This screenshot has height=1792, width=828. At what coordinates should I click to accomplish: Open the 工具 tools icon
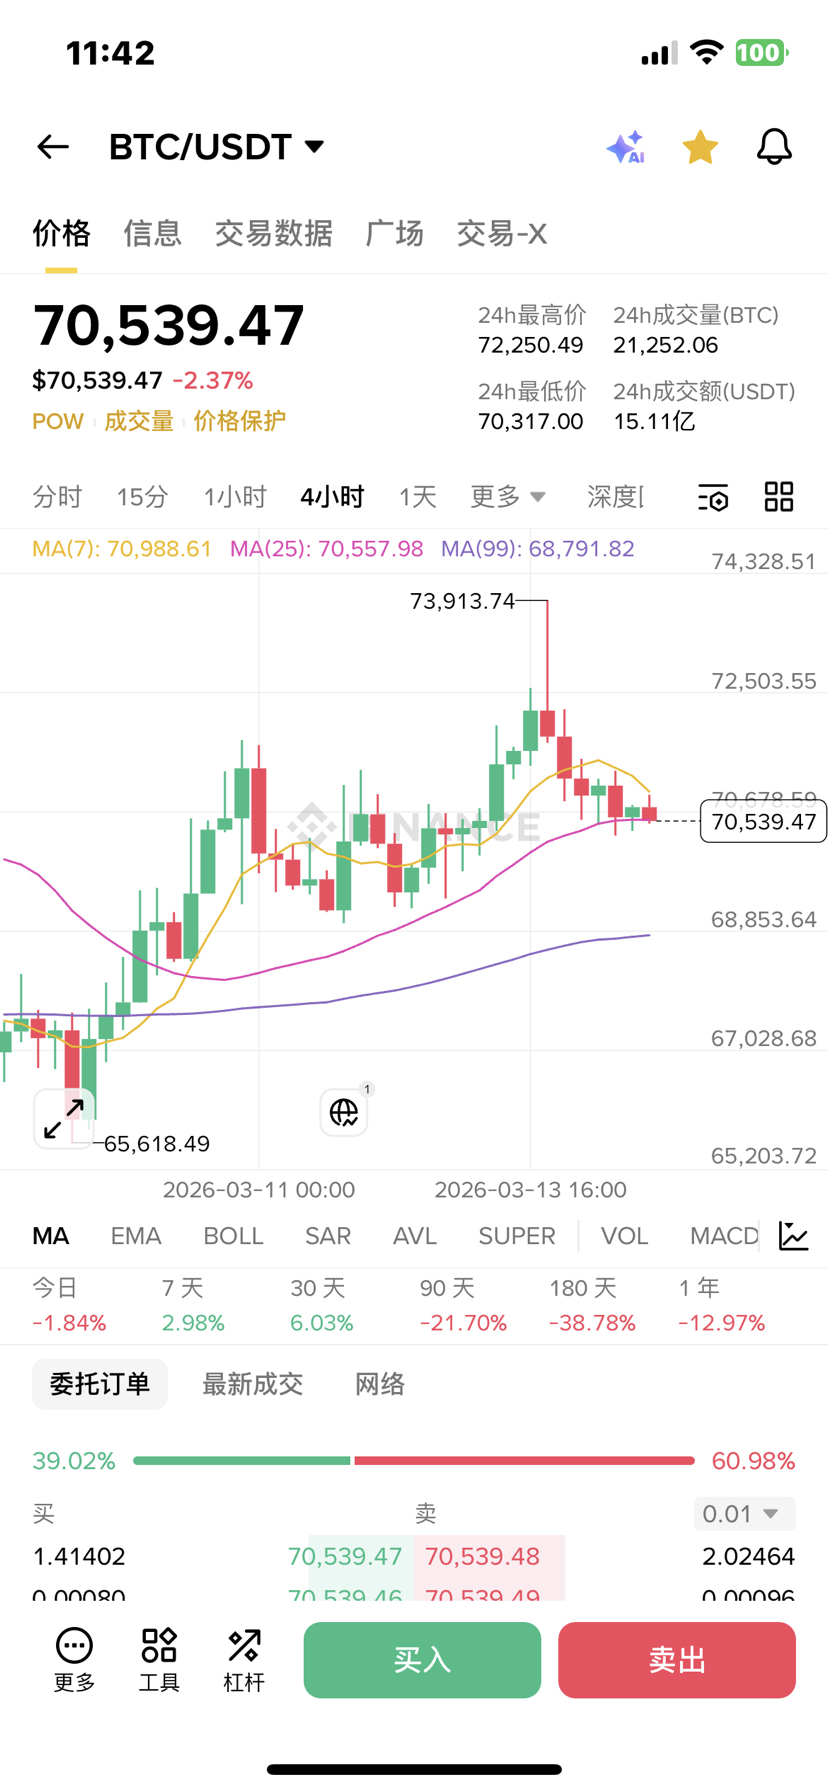(x=159, y=1660)
